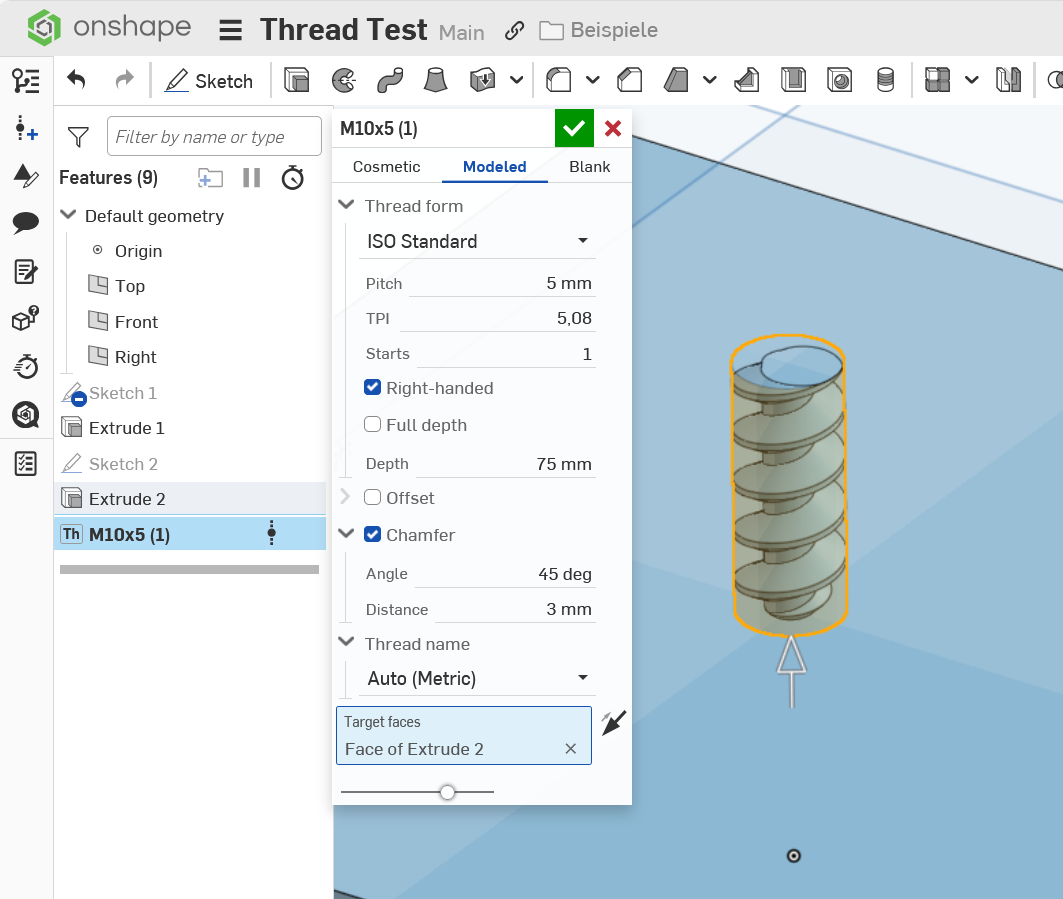
Task: Select the Hole tool
Action: tap(839, 80)
